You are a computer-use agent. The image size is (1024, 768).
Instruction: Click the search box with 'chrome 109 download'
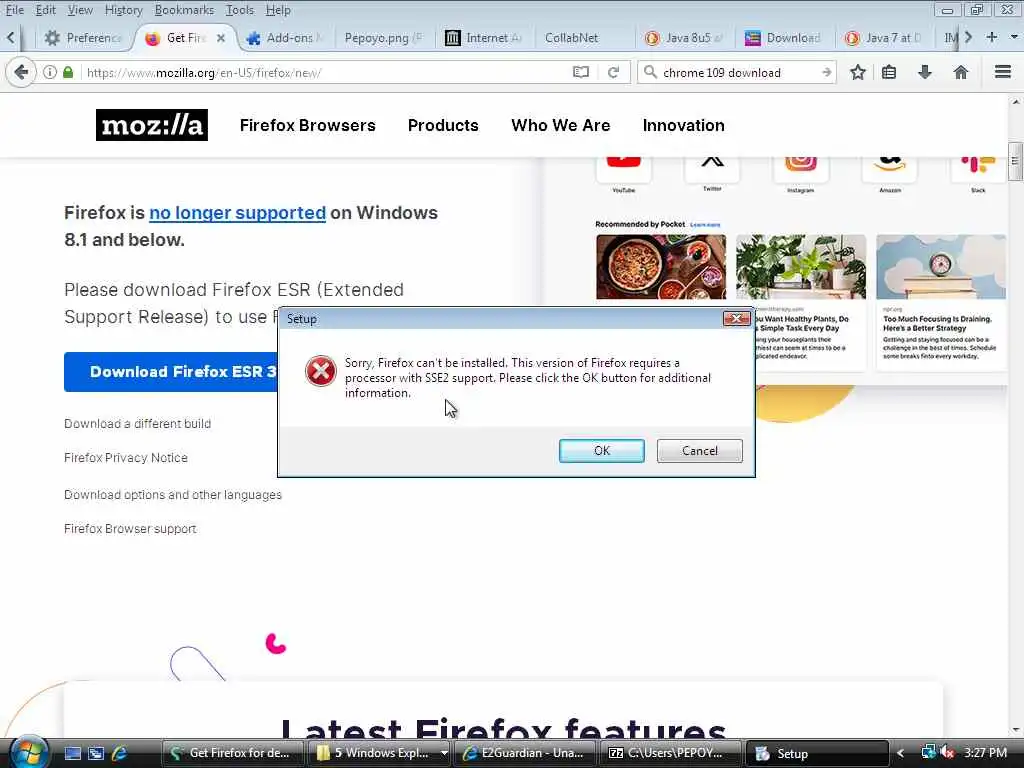click(x=738, y=72)
